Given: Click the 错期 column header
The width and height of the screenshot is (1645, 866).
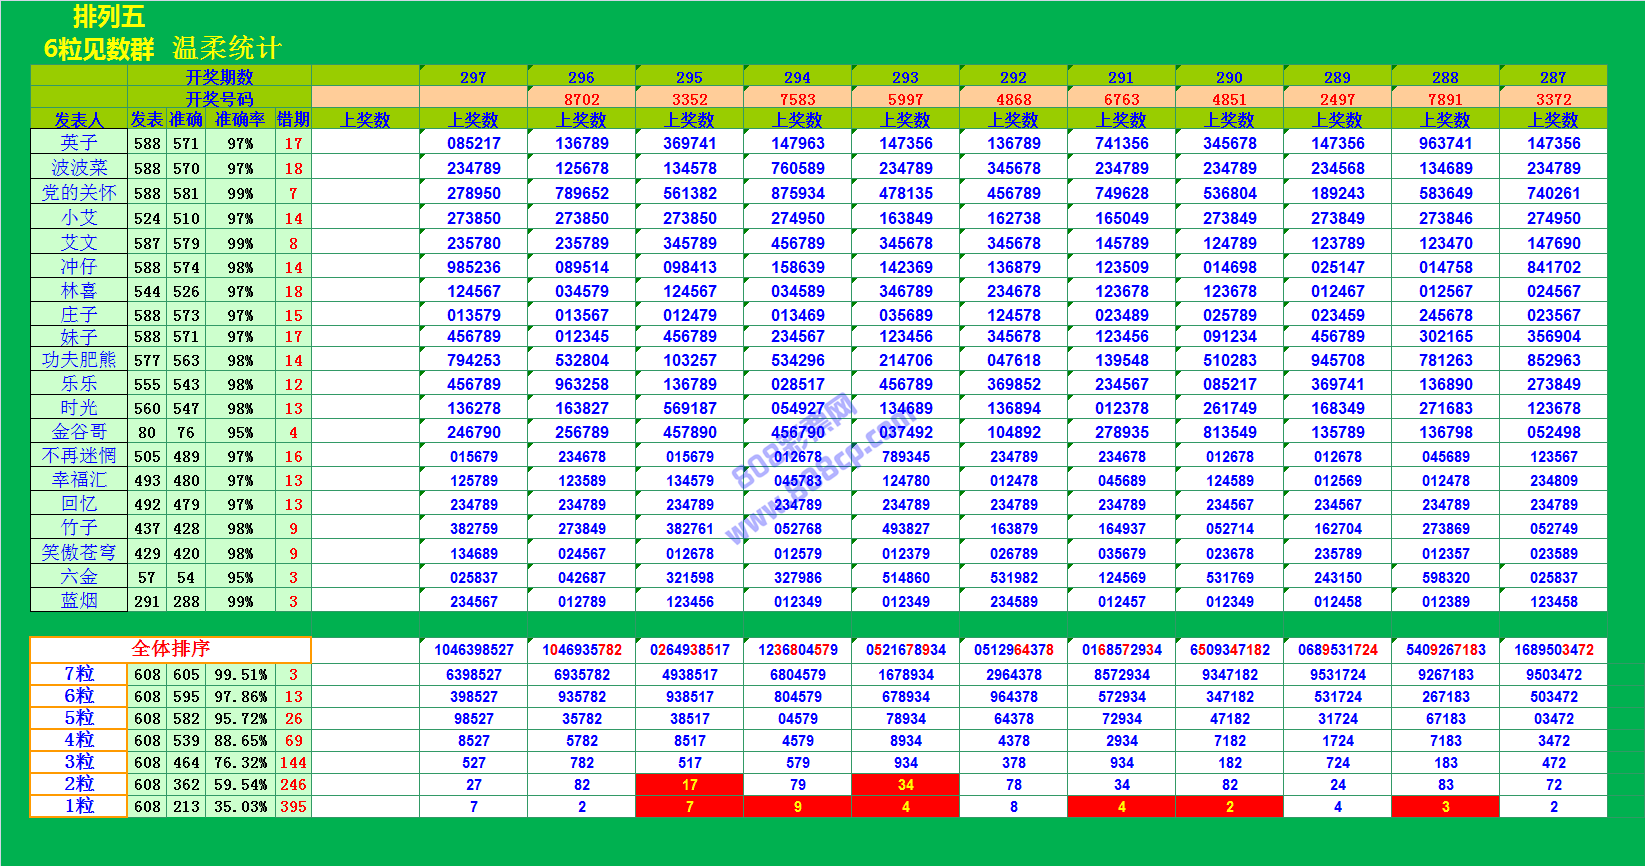Looking at the screenshot, I should 293,120.
